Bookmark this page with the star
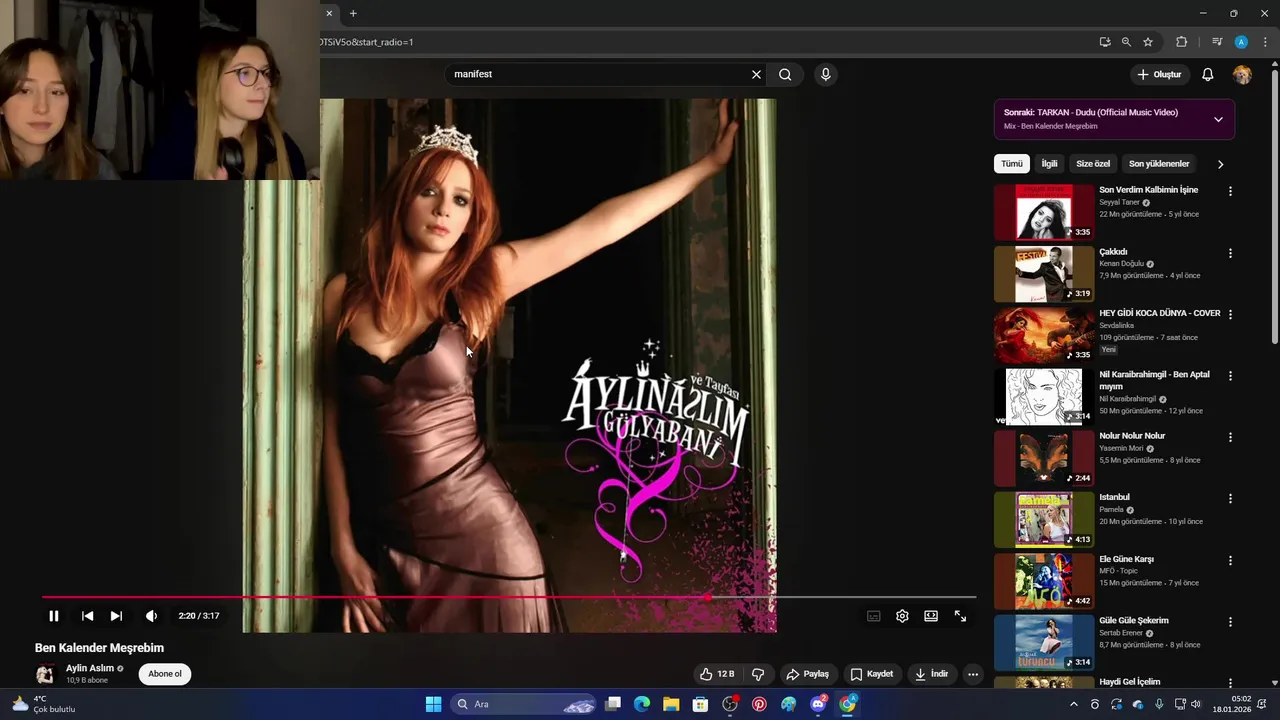The image size is (1280, 720). coord(1148,42)
